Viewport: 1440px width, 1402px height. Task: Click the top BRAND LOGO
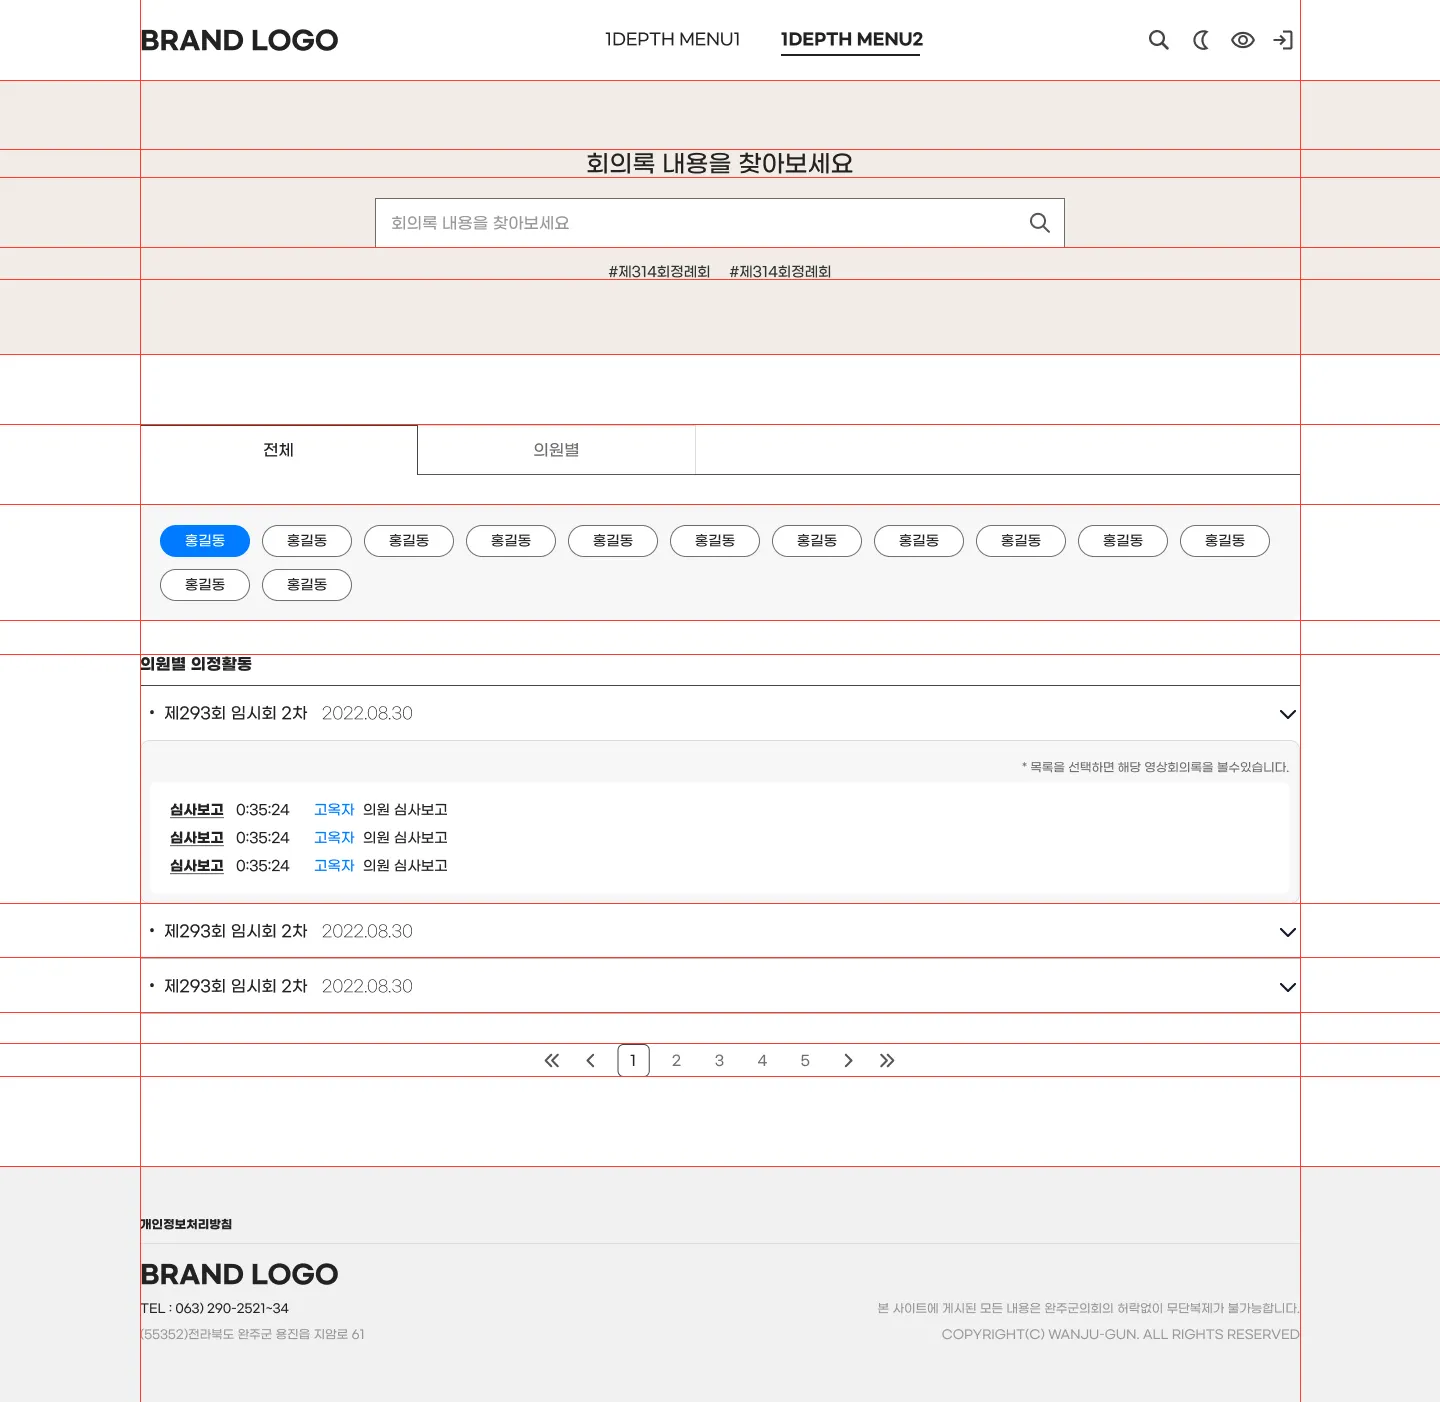coord(239,40)
